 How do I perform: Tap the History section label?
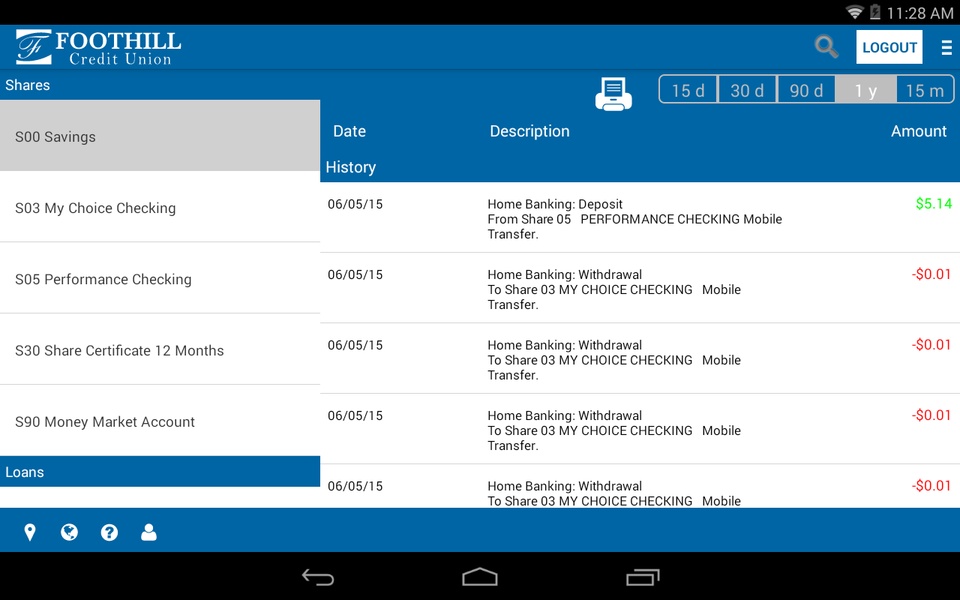pos(351,167)
